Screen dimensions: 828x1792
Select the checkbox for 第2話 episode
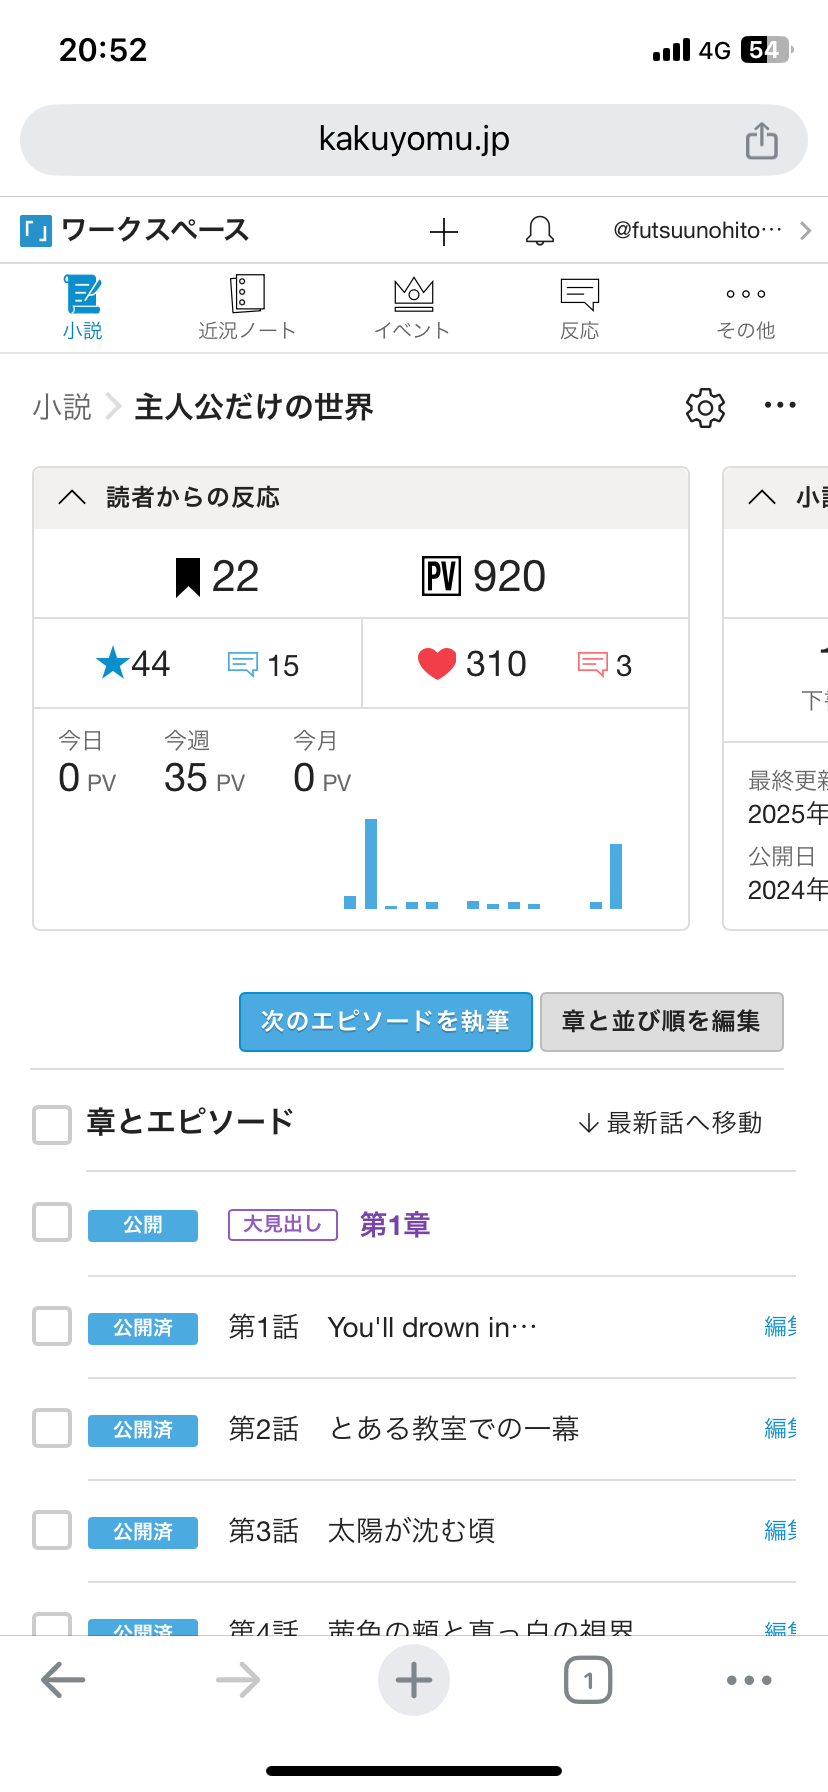[x=52, y=1428]
